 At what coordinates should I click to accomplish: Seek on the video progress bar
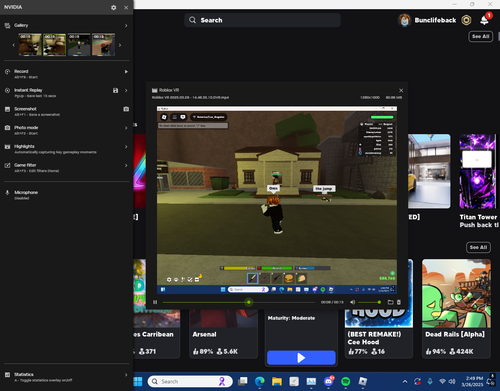[x=239, y=302]
